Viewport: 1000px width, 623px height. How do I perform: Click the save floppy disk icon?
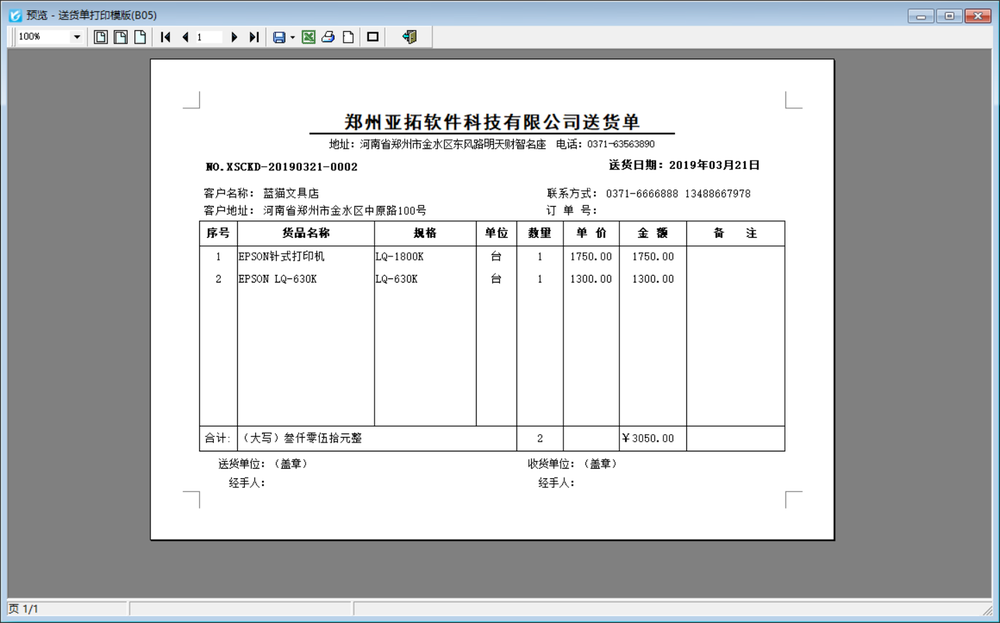(279, 37)
